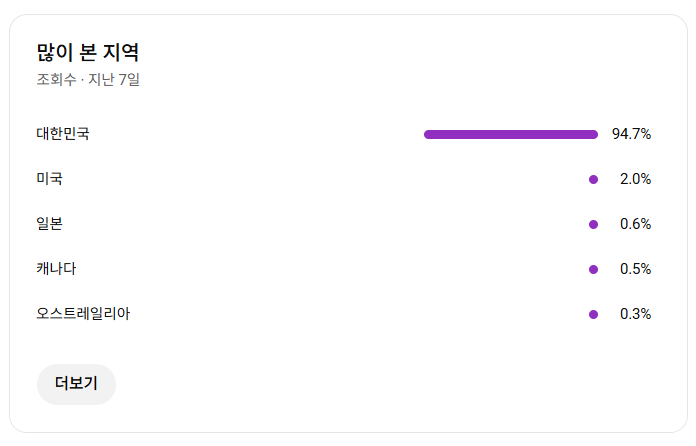Select the 대한민국 region label
The image size is (696, 446).
[63, 134]
